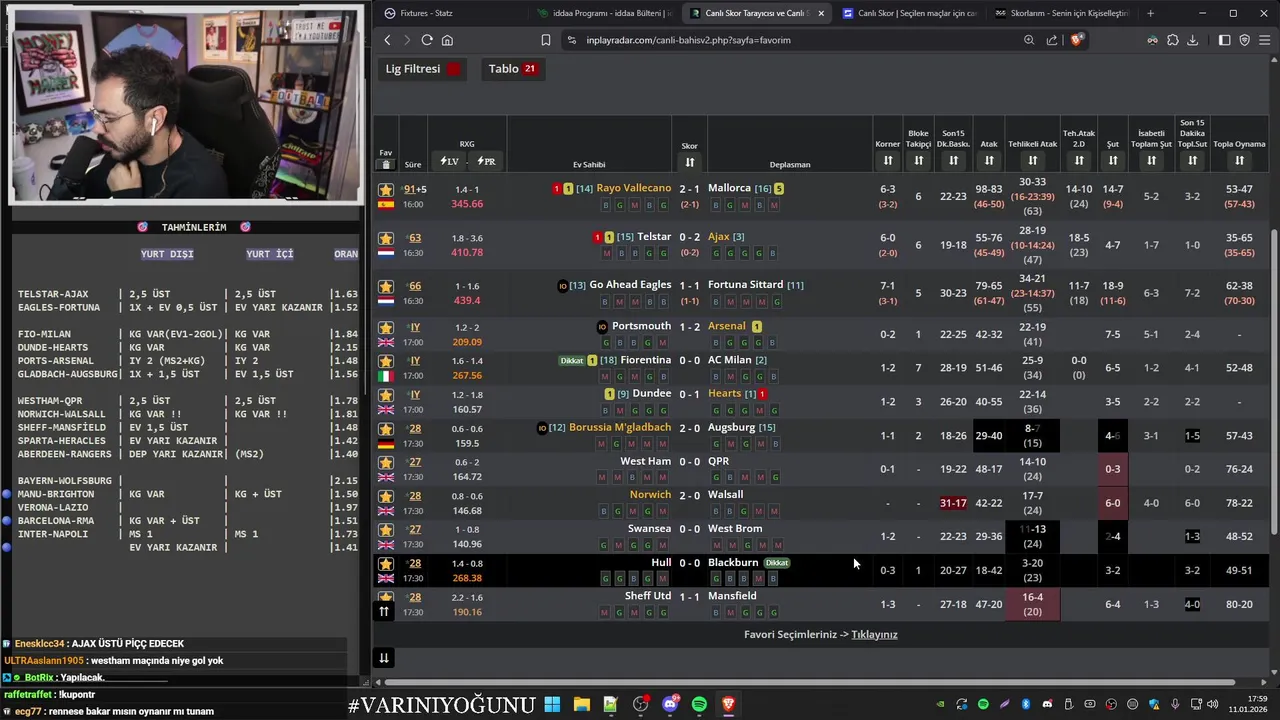This screenshot has height=720, width=1280.
Task: Open browser extensions puzzle icon
Action: pos(1173,40)
